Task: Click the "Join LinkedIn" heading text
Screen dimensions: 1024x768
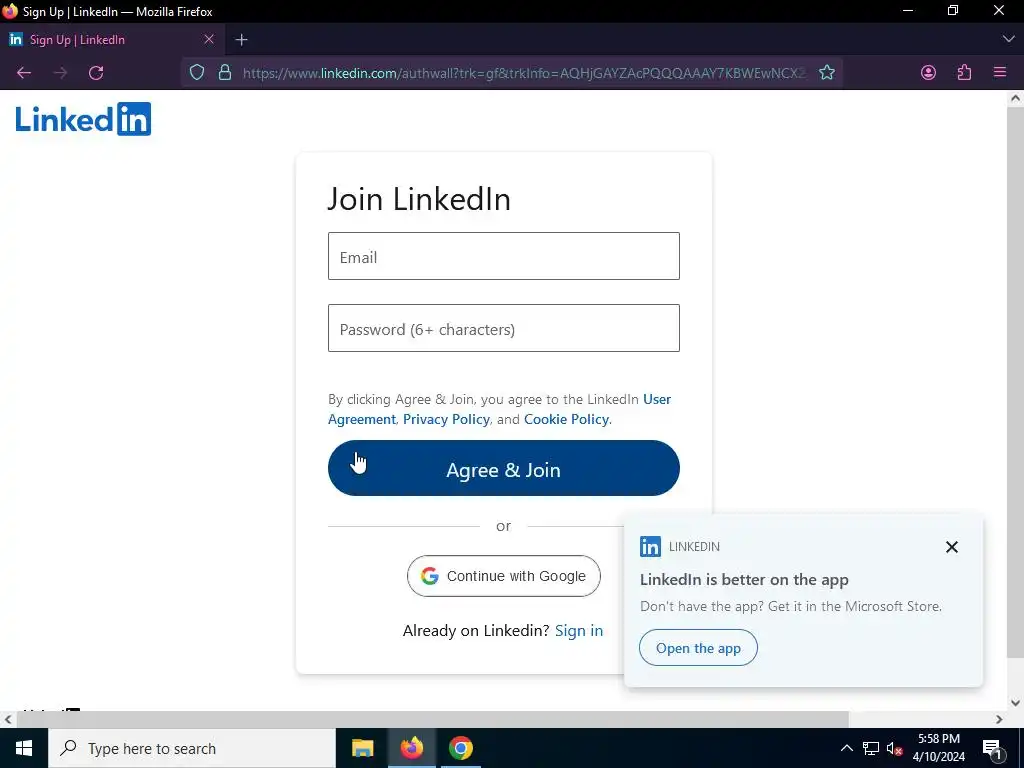Action: click(419, 199)
